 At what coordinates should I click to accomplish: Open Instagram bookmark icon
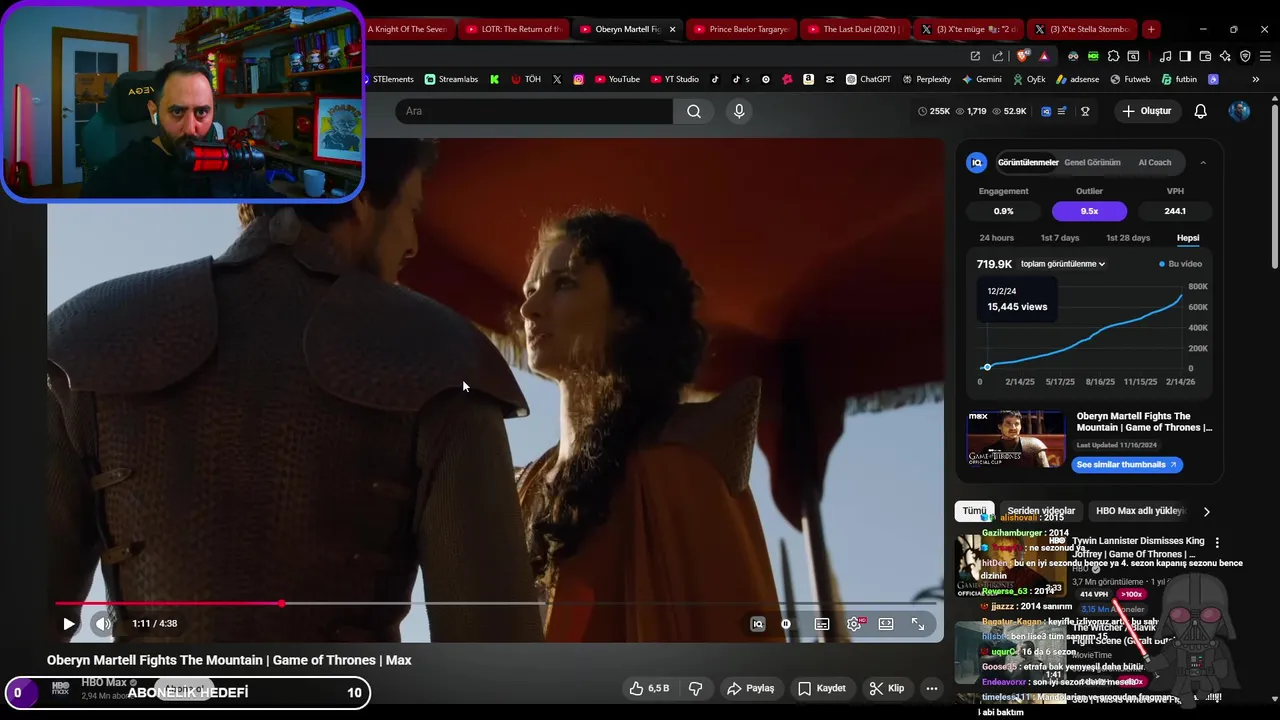click(579, 79)
